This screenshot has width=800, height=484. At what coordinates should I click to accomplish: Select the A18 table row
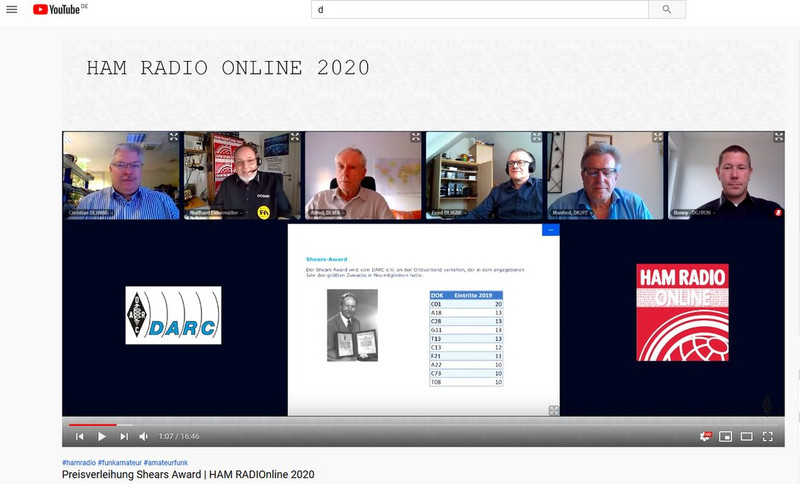(466, 313)
